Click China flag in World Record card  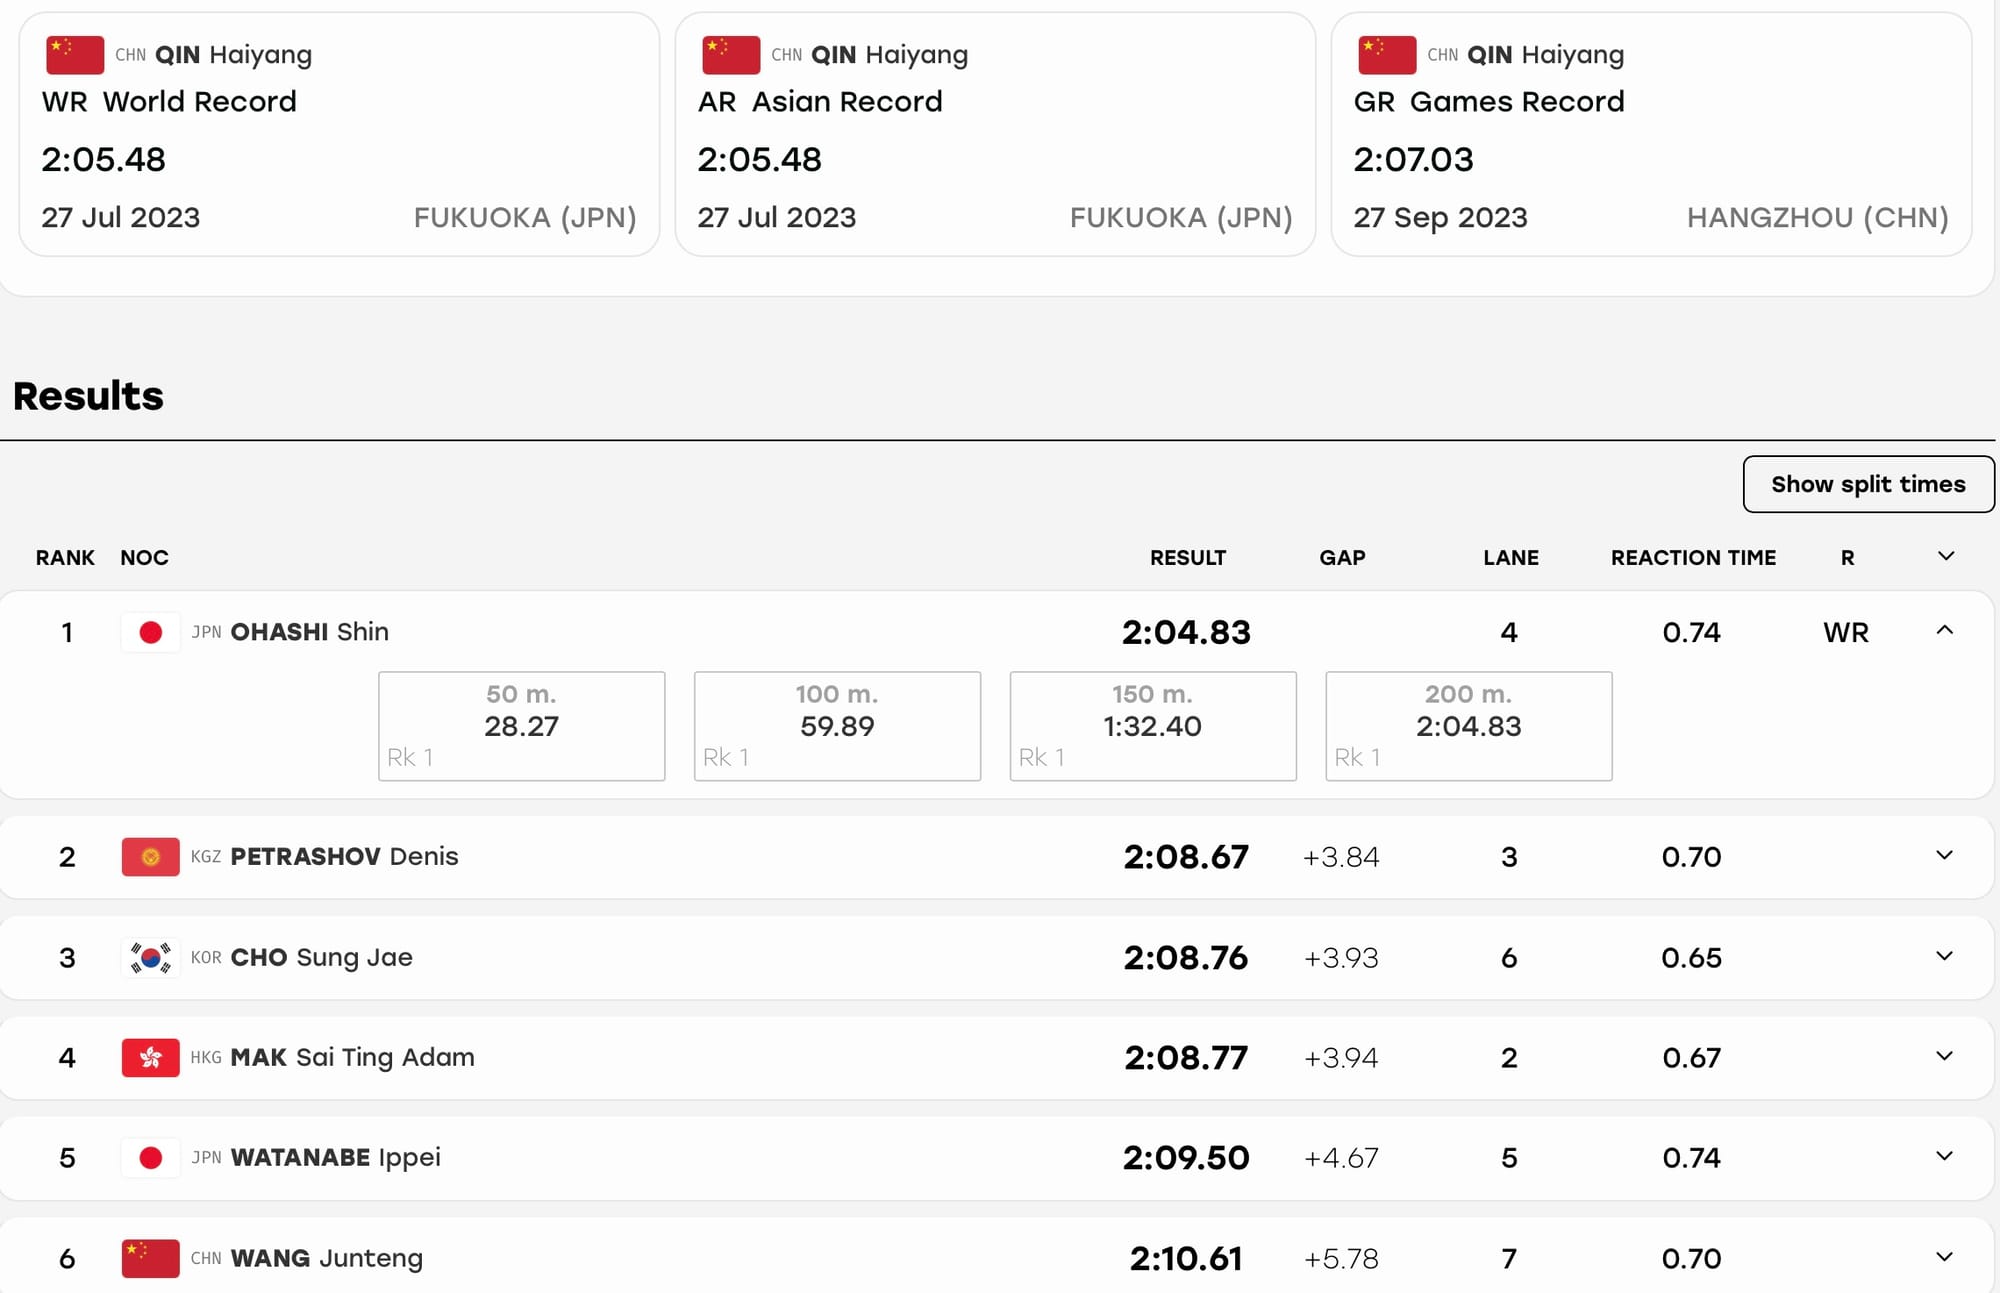click(75, 55)
